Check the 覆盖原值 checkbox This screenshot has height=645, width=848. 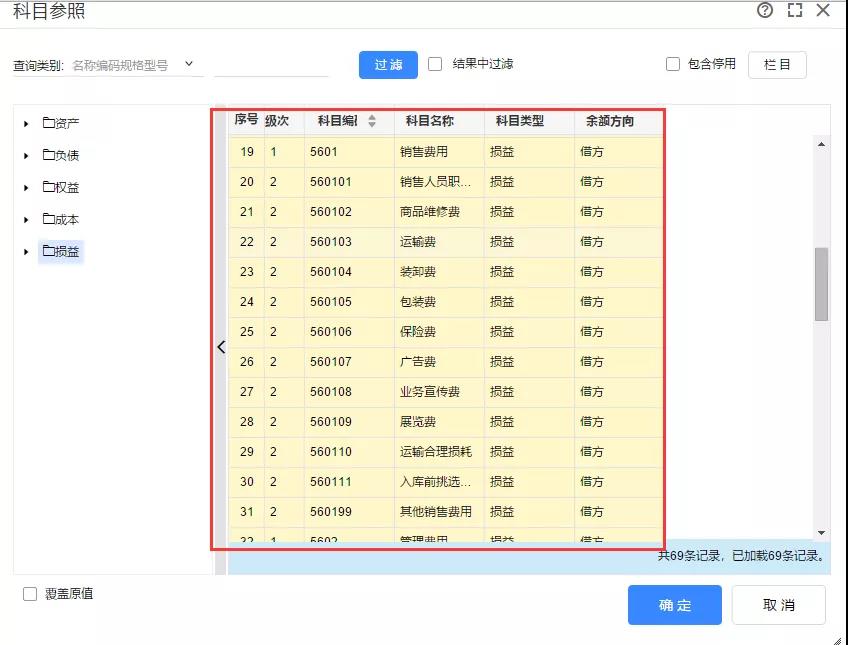[30, 594]
